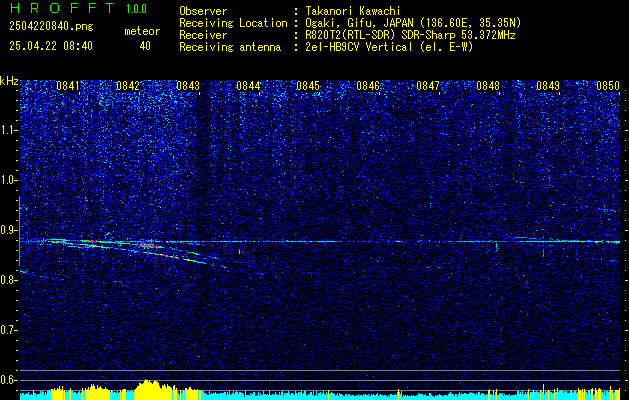The height and width of the screenshot is (400, 629).
Task: Click the 1.0 kHz axis label
Action: (x=8, y=181)
